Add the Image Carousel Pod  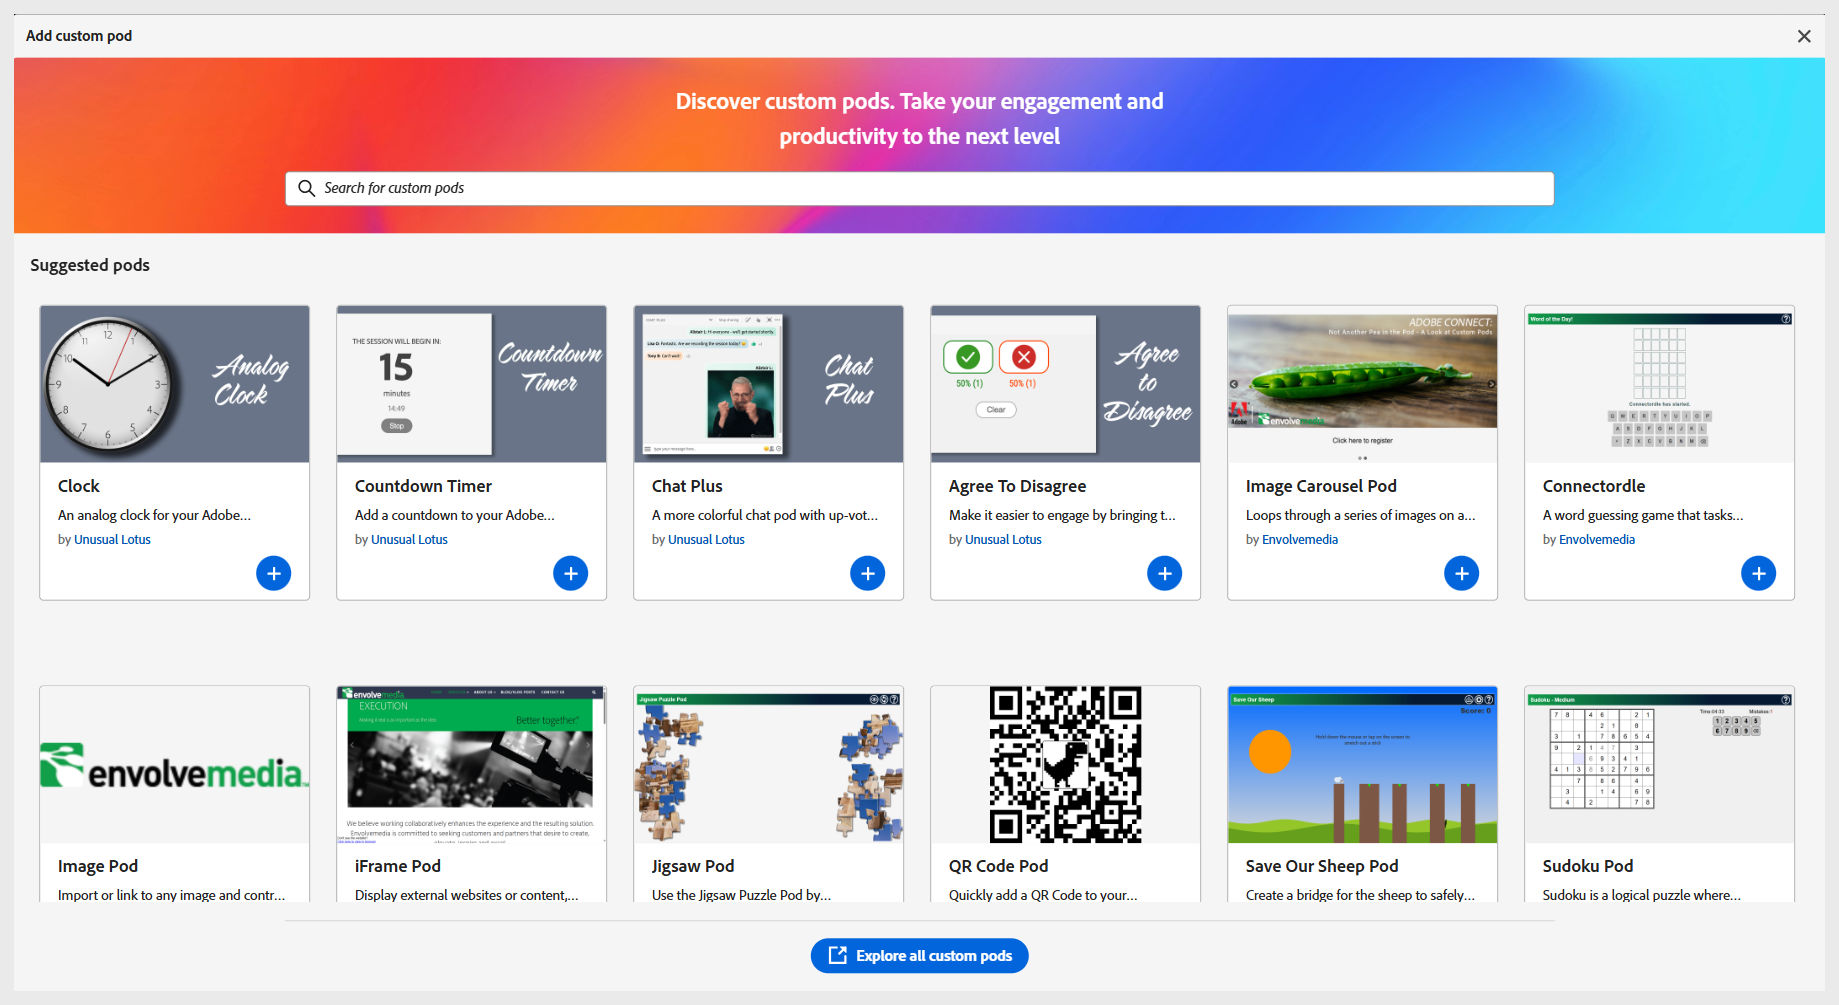click(1461, 573)
